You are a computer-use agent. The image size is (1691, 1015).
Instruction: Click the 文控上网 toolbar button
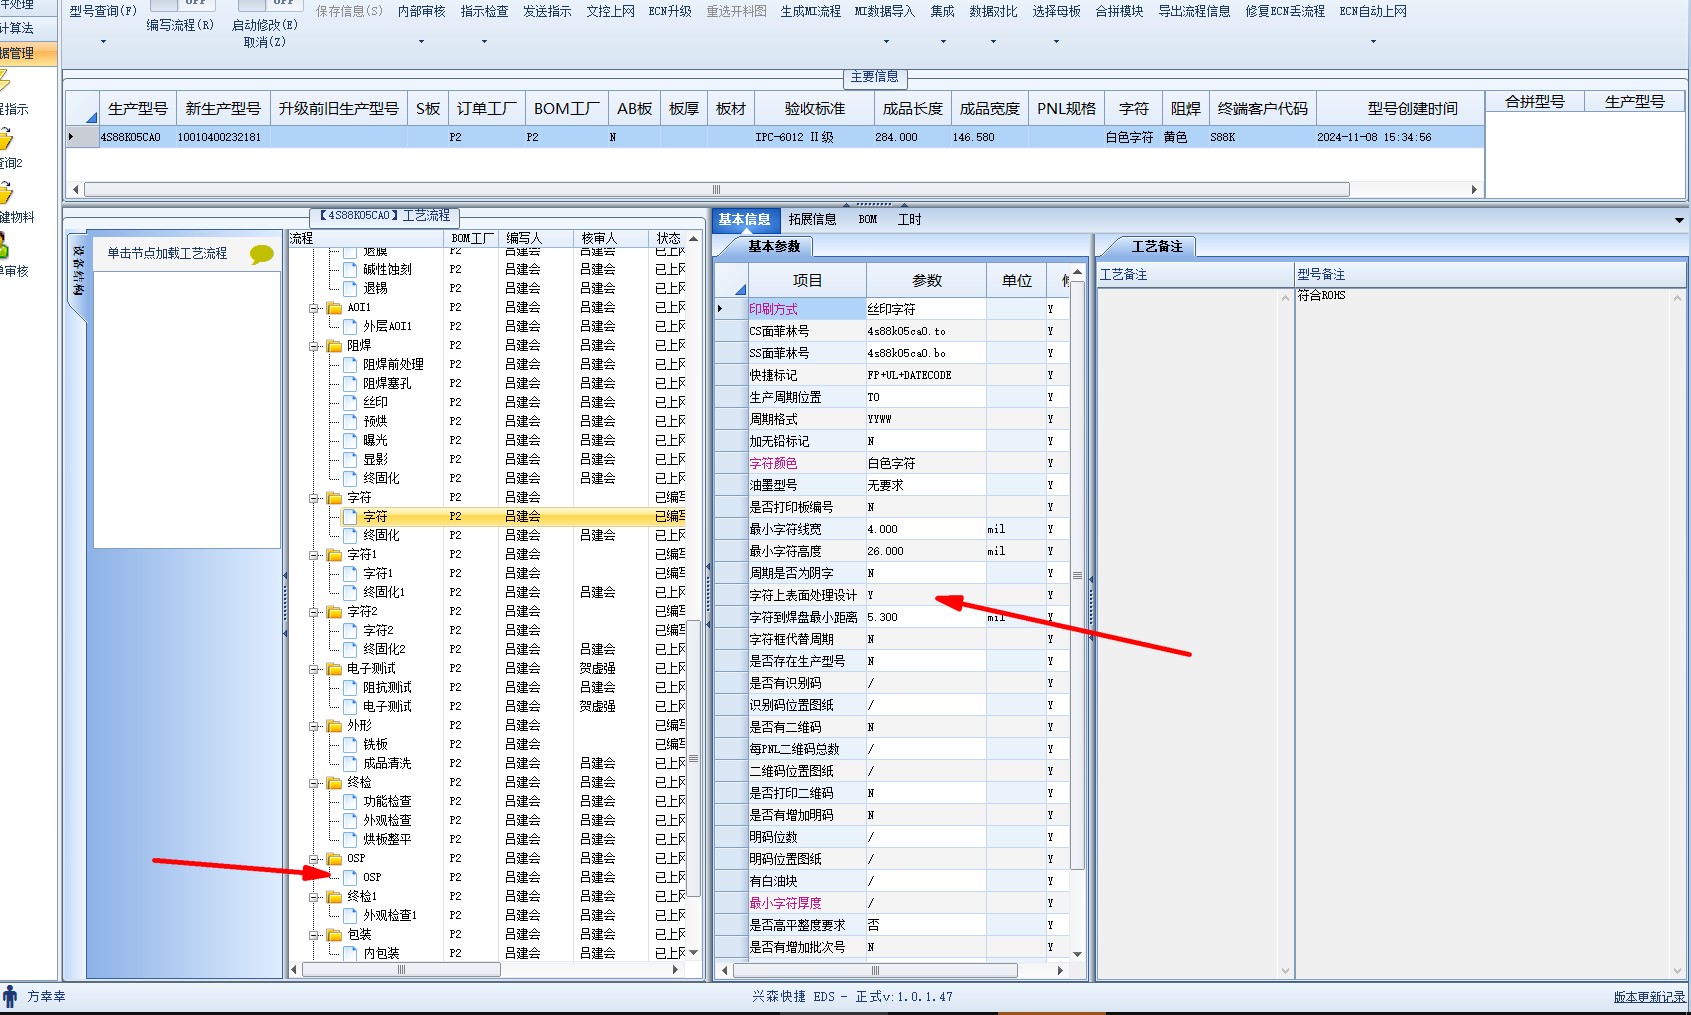tap(610, 12)
